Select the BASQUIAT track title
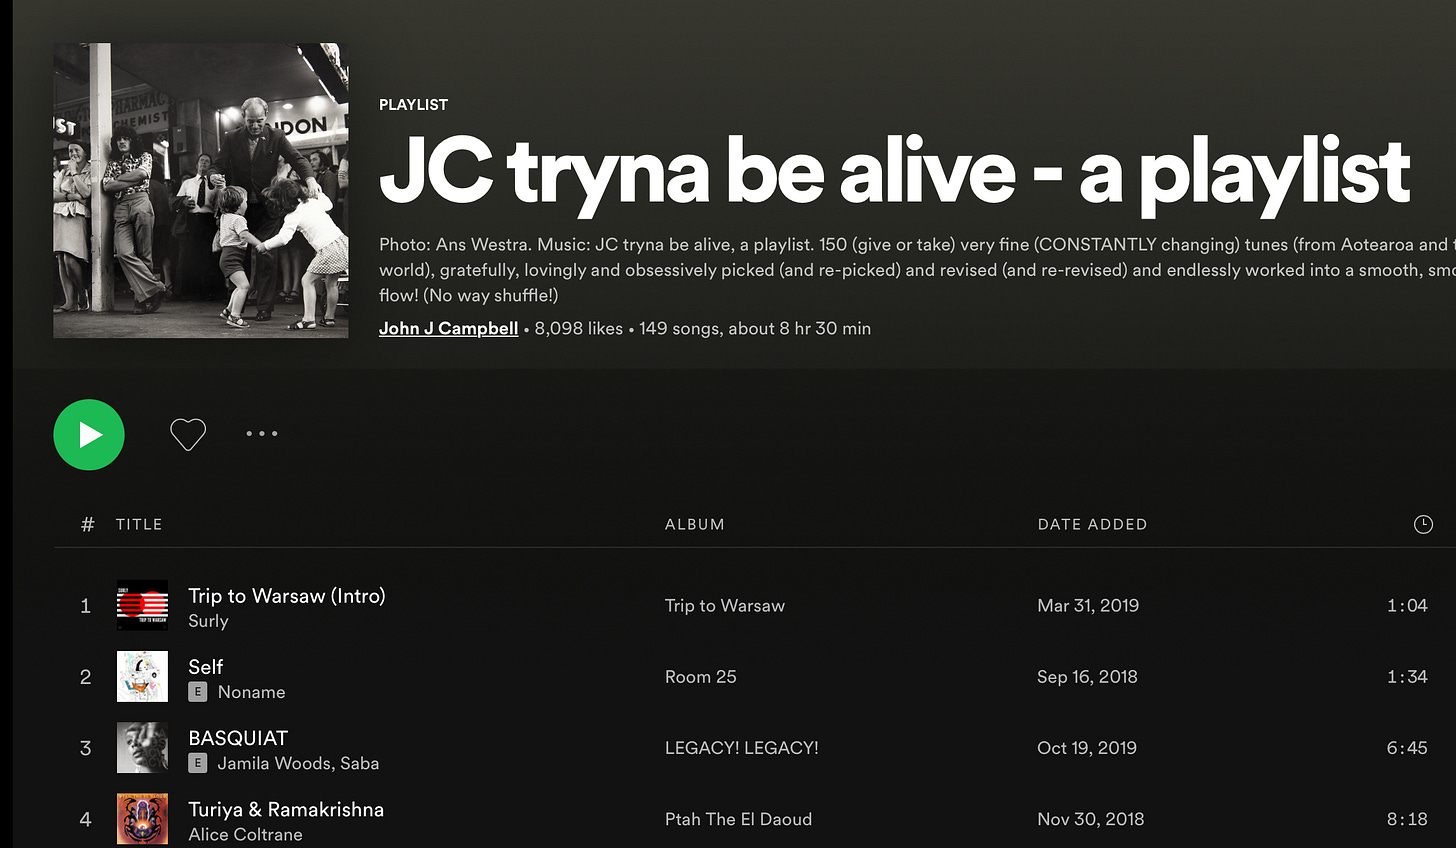 pyautogui.click(x=238, y=738)
